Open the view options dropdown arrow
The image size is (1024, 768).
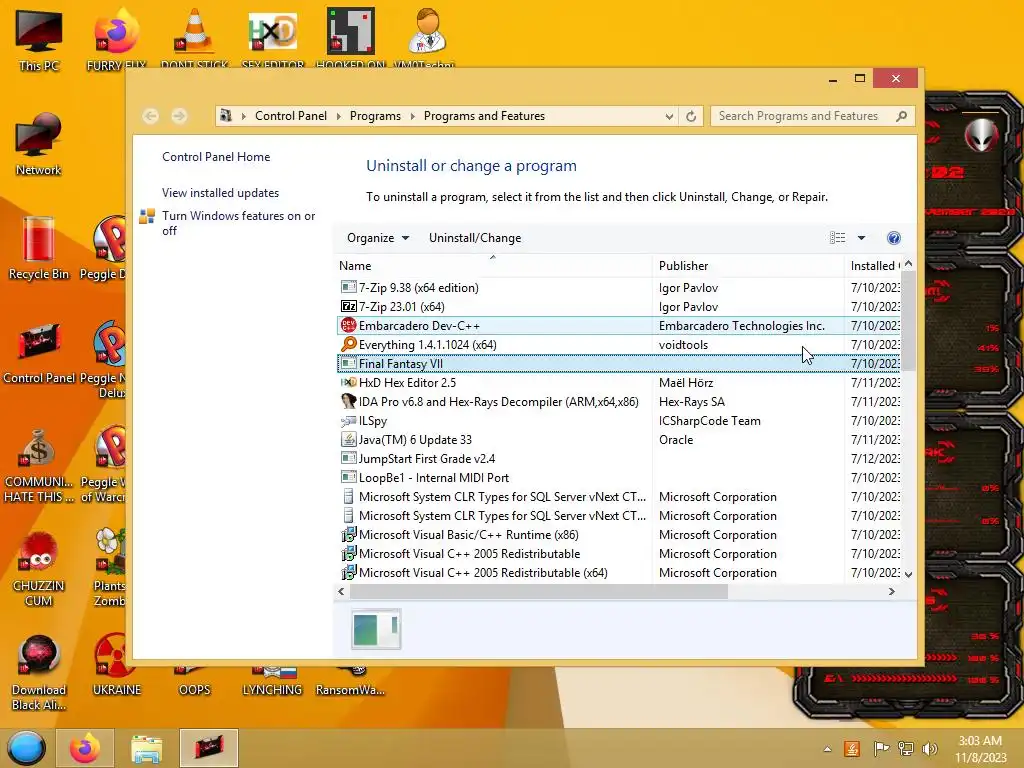point(861,238)
